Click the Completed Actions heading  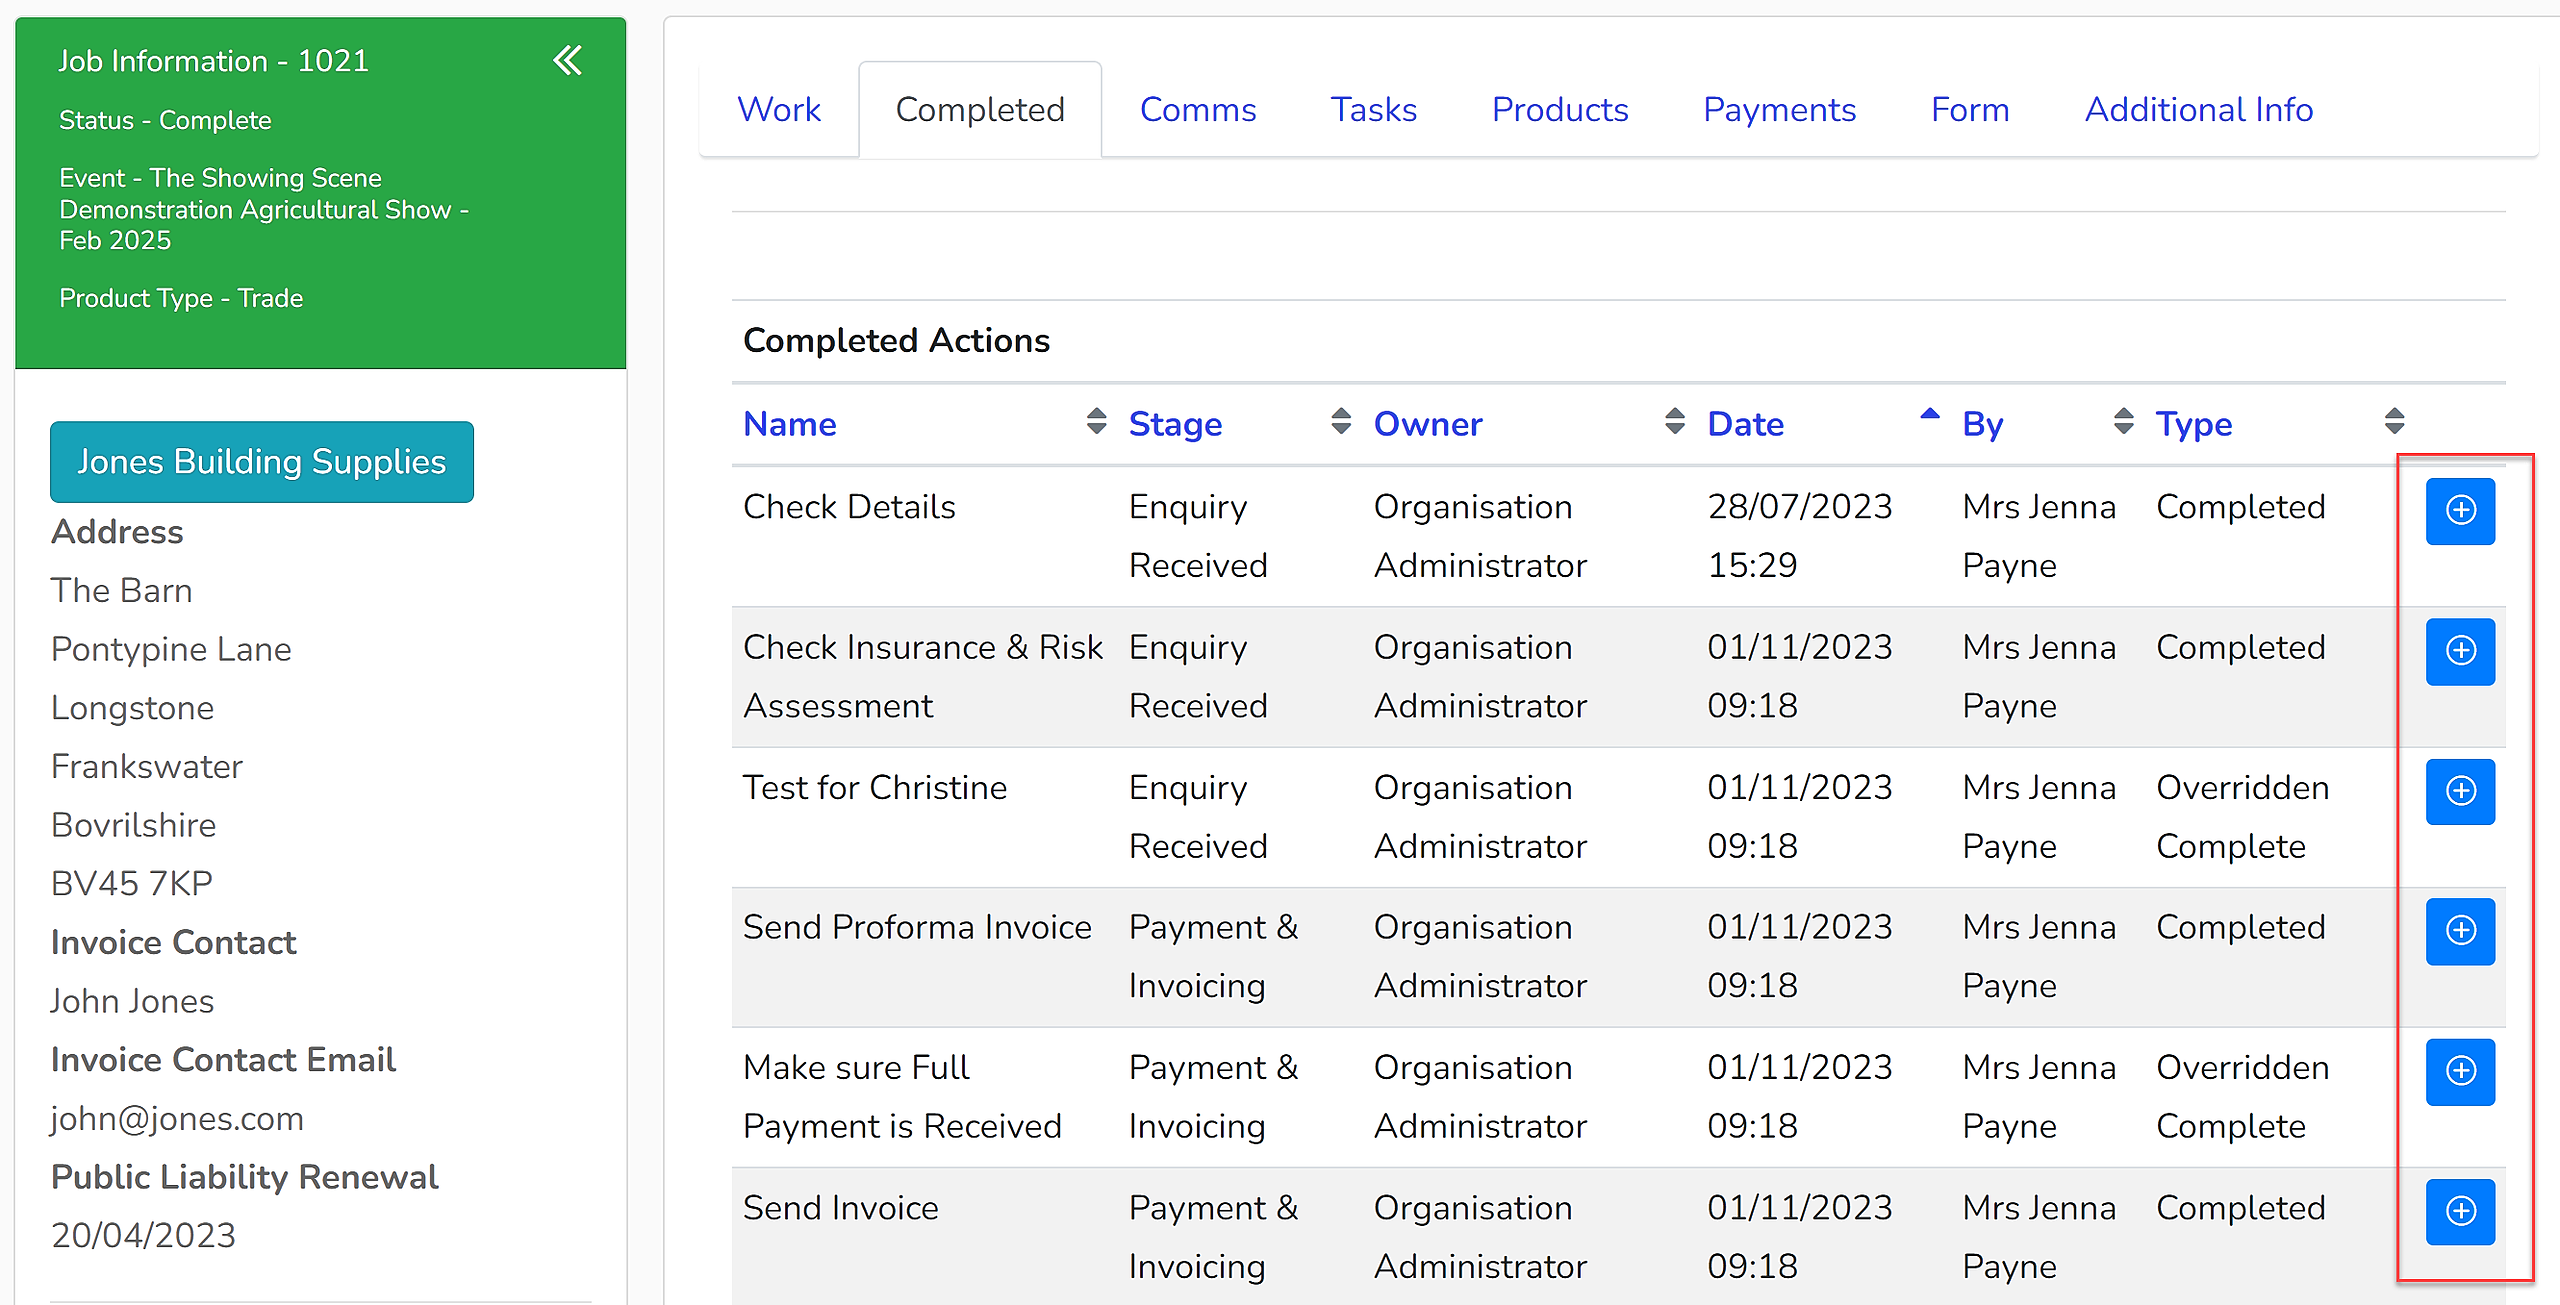point(896,340)
